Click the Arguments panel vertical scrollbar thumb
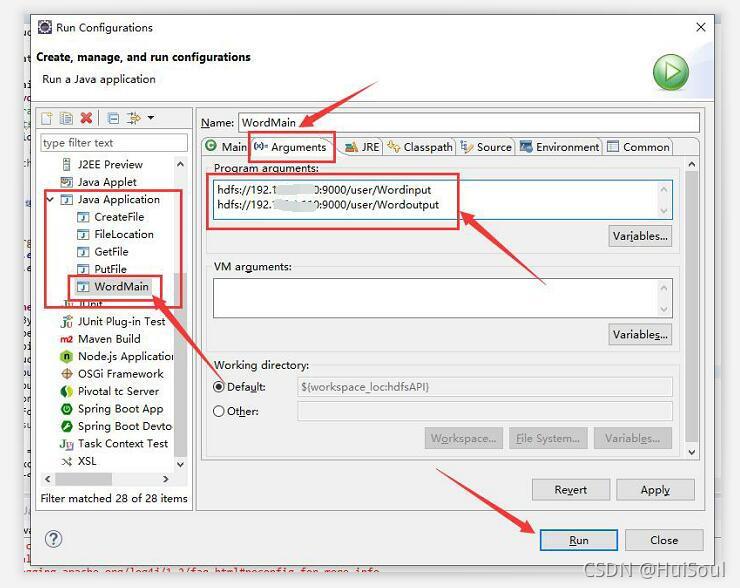740x588 pixels. click(x=691, y=304)
